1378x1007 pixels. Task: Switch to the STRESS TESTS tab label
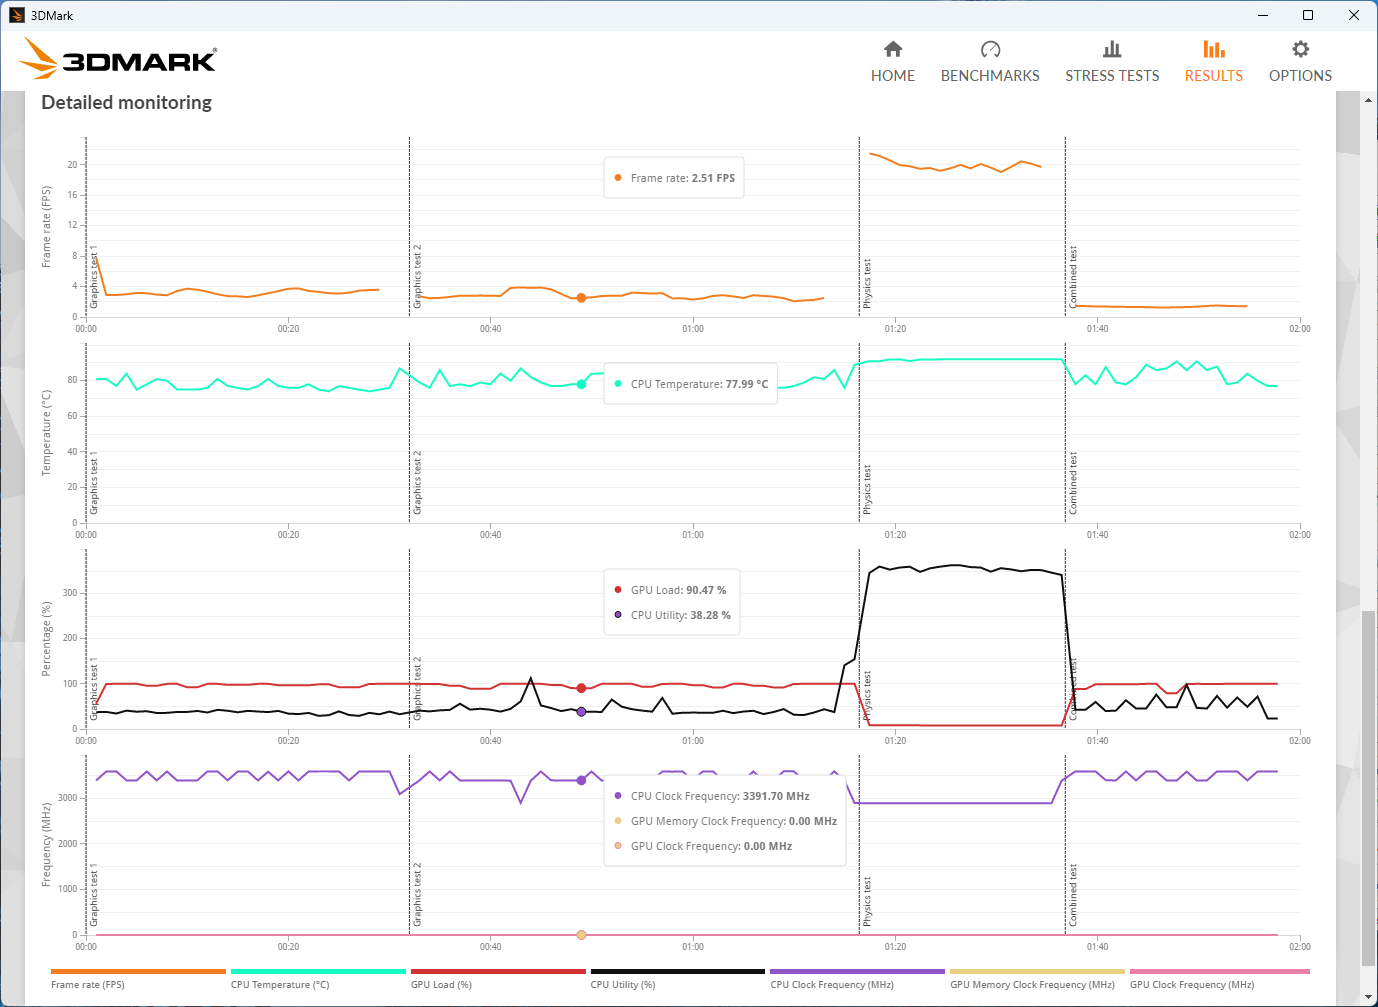(1112, 76)
